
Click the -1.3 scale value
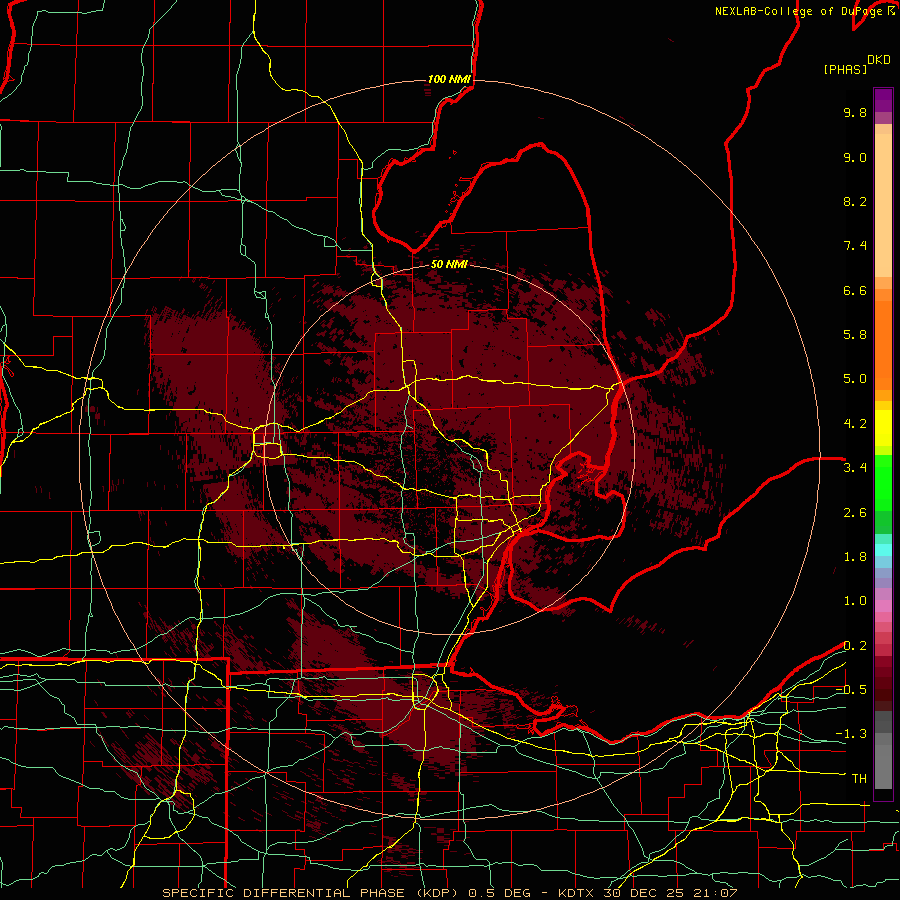click(851, 734)
